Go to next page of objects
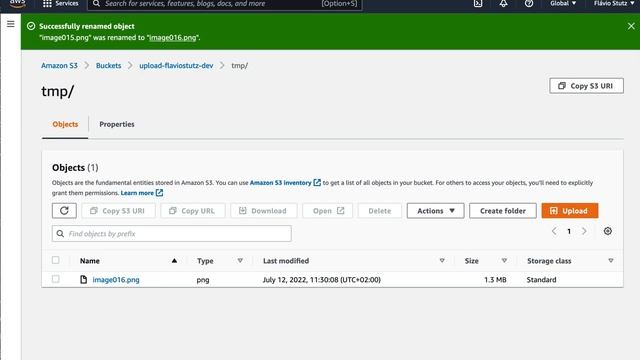The width and height of the screenshot is (640, 360). pyautogui.click(x=584, y=231)
